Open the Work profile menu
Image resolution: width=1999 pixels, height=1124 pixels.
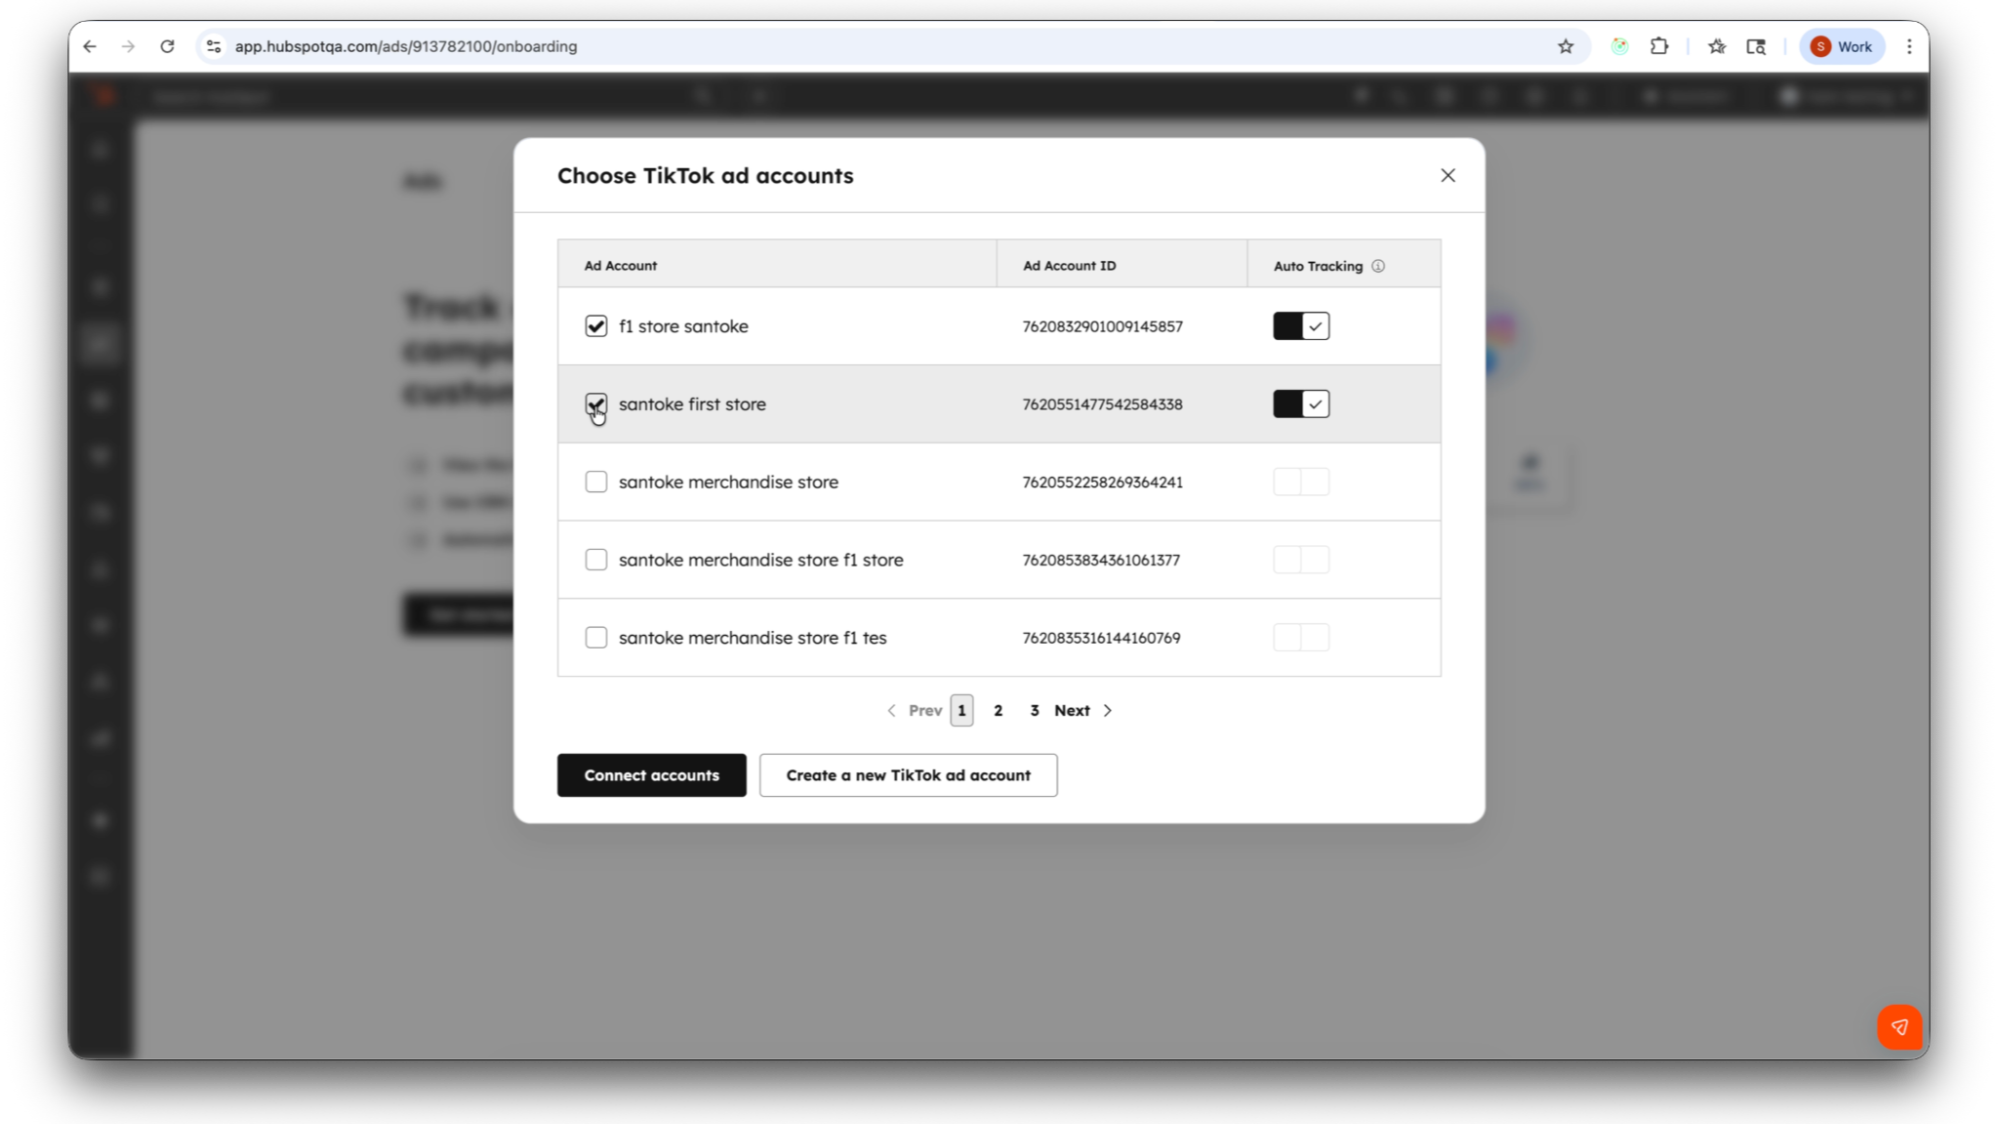click(1842, 46)
